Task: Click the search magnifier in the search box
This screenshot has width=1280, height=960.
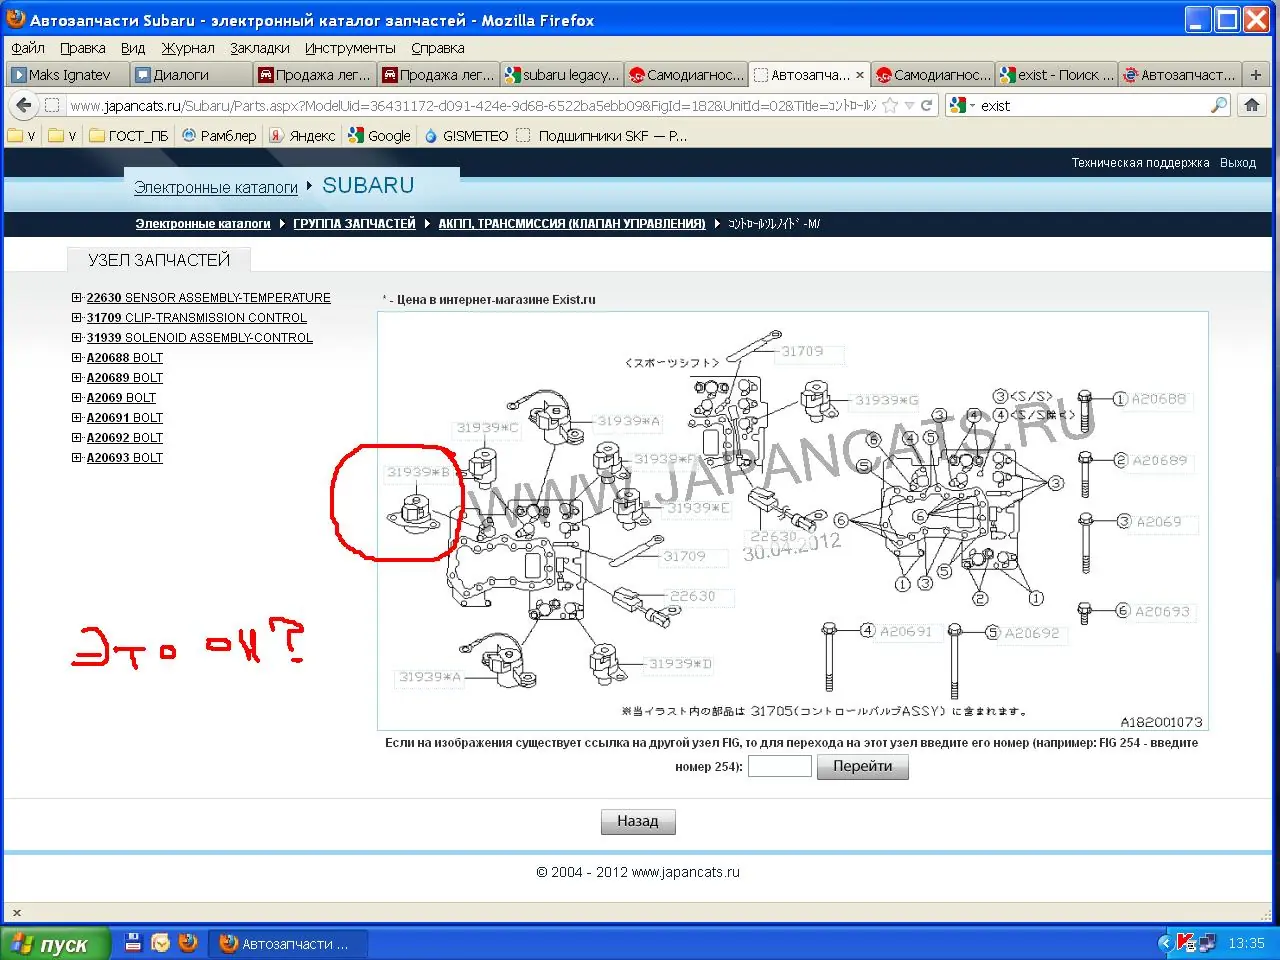Action: [1219, 105]
